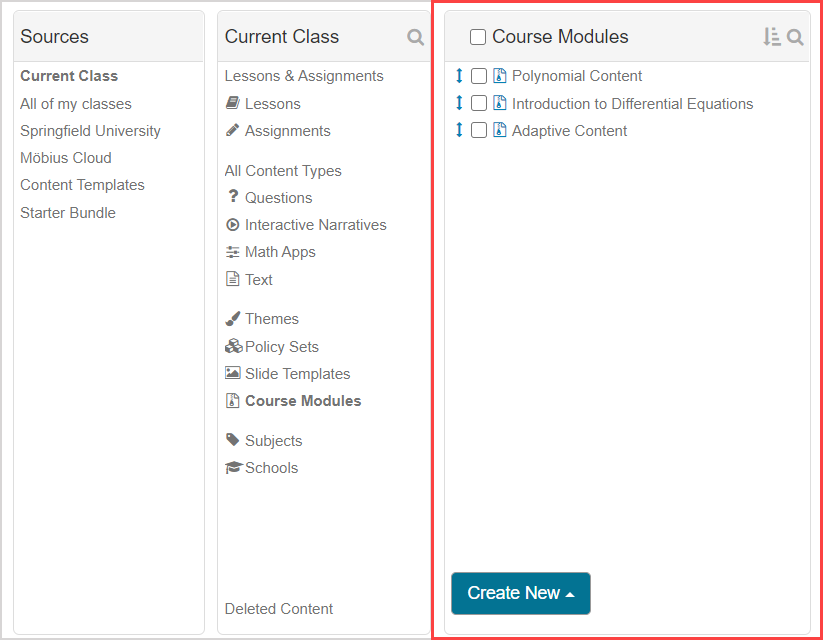Tick the Introduction to Differential Equations checkbox
823x640 pixels.
tap(479, 104)
